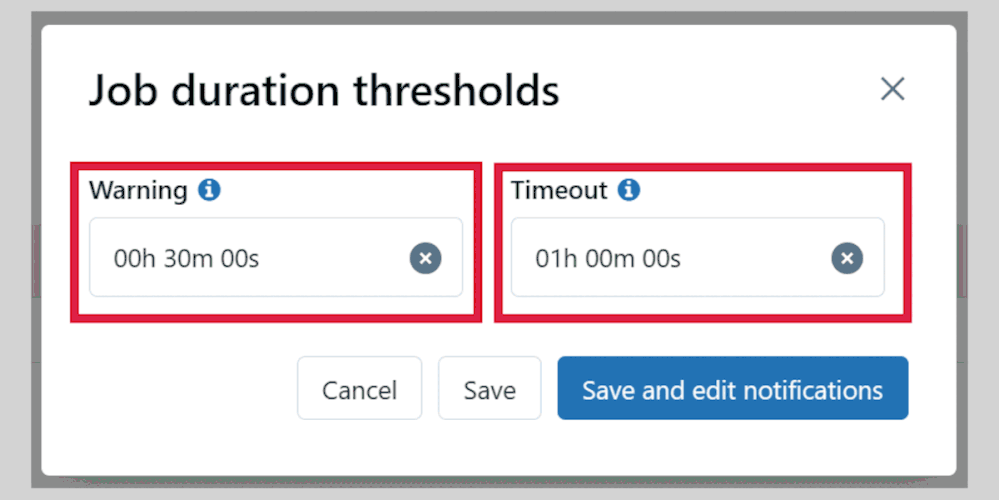Image resolution: width=999 pixels, height=500 pixels.
Task: Click the Job duration thresholds heading
Action: coord(324,91)
